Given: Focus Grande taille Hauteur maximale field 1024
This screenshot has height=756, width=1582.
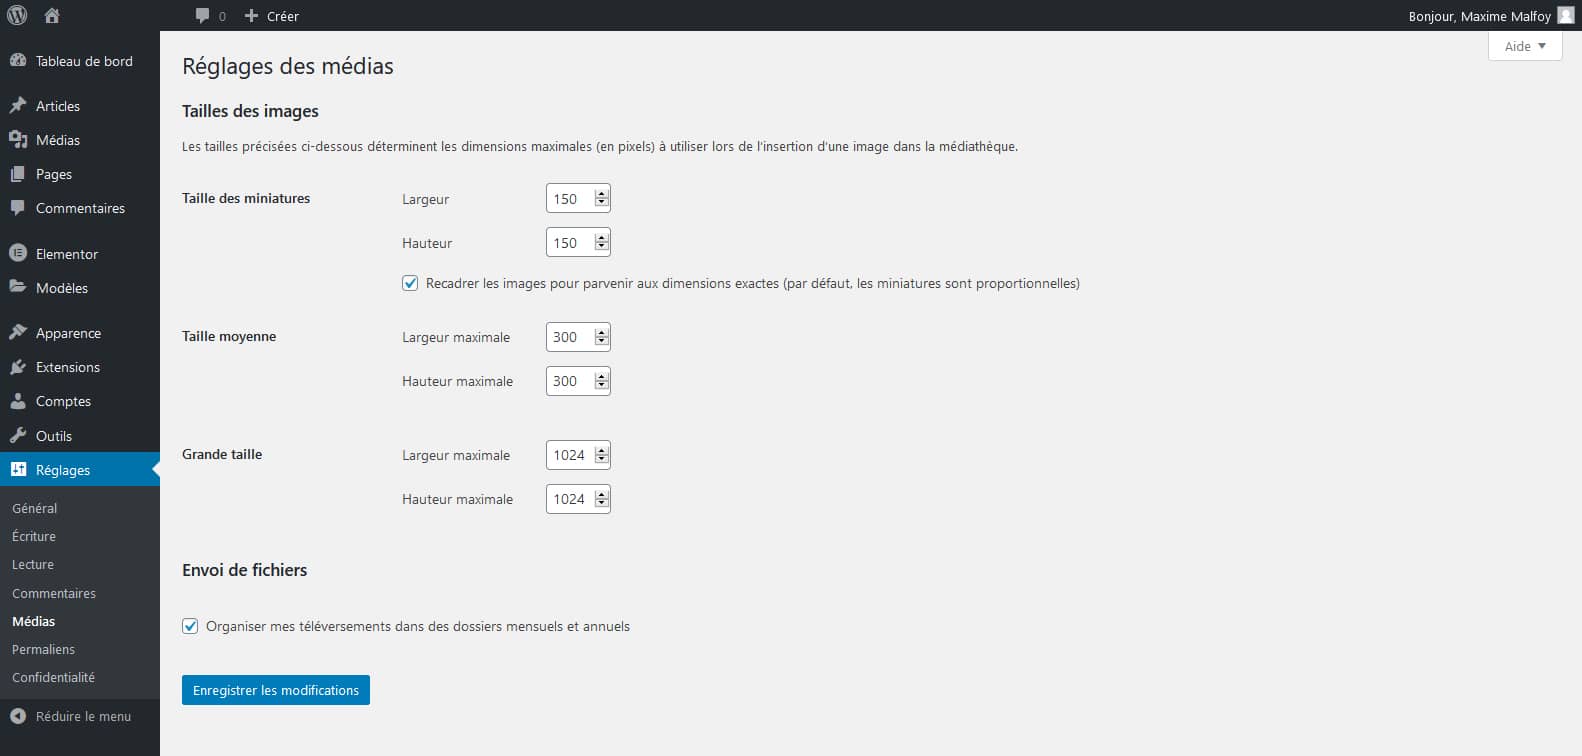Looking at the screenshot, I should point(578,499).
